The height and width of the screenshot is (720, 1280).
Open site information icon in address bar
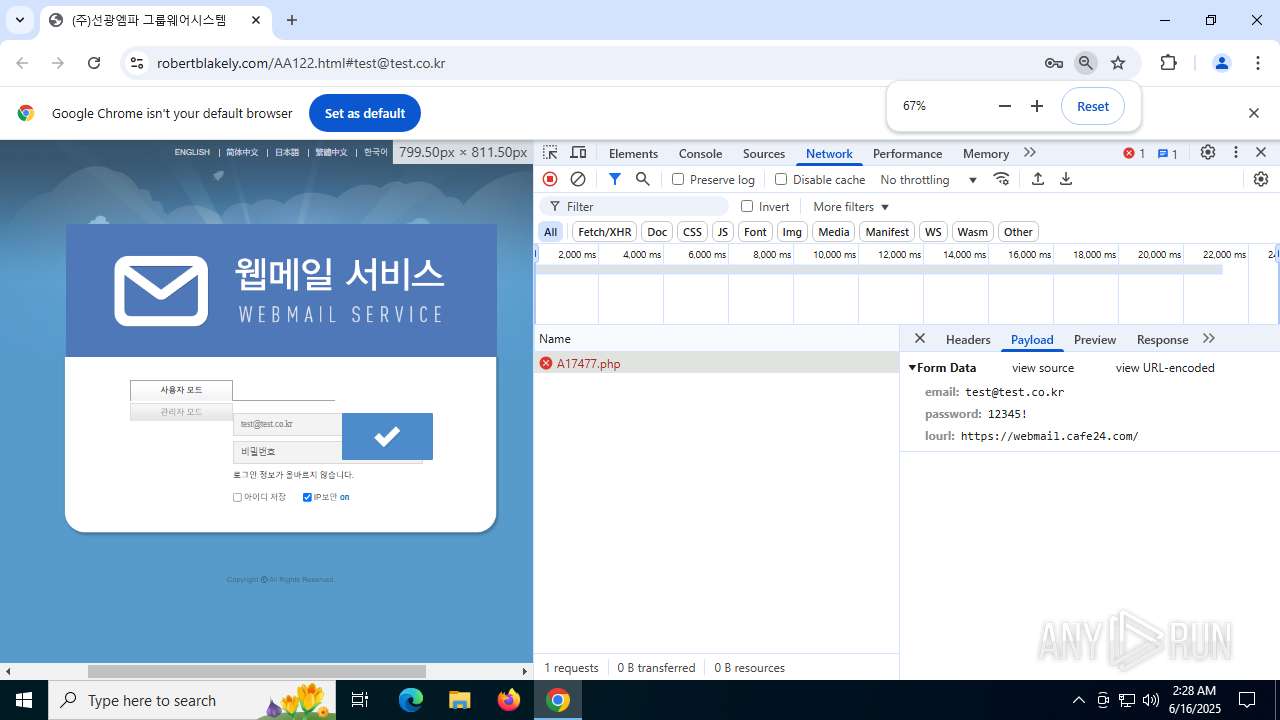(x=137, y=63)
